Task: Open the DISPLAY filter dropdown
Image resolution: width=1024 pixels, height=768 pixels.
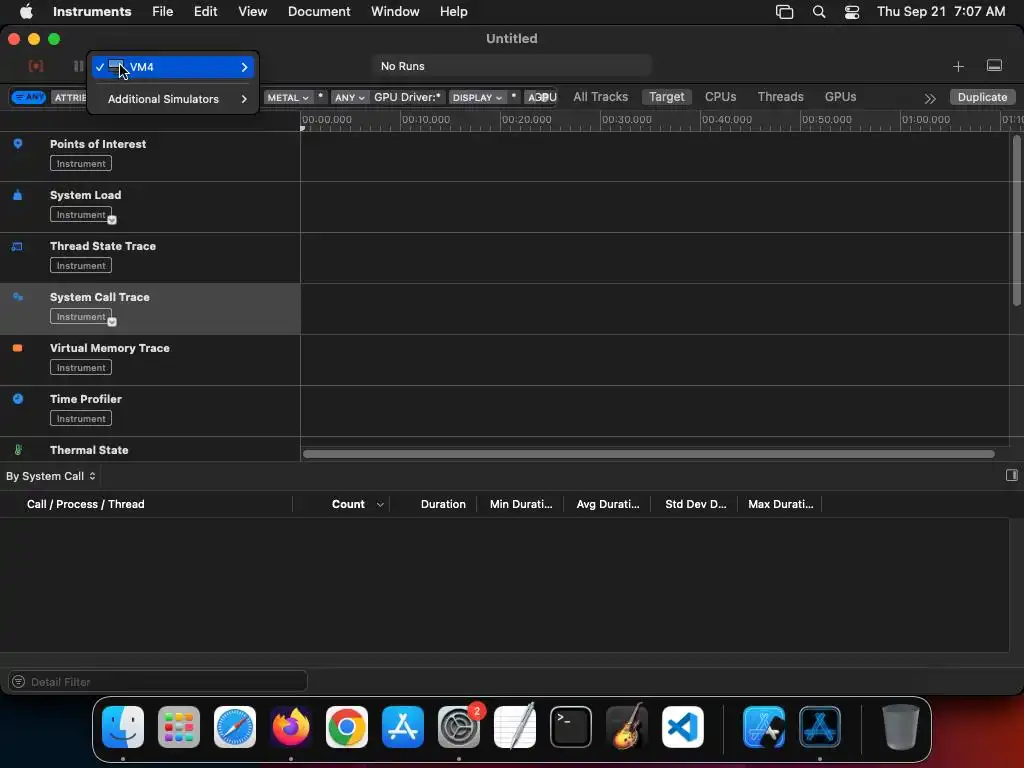Action: pos(477,97)
